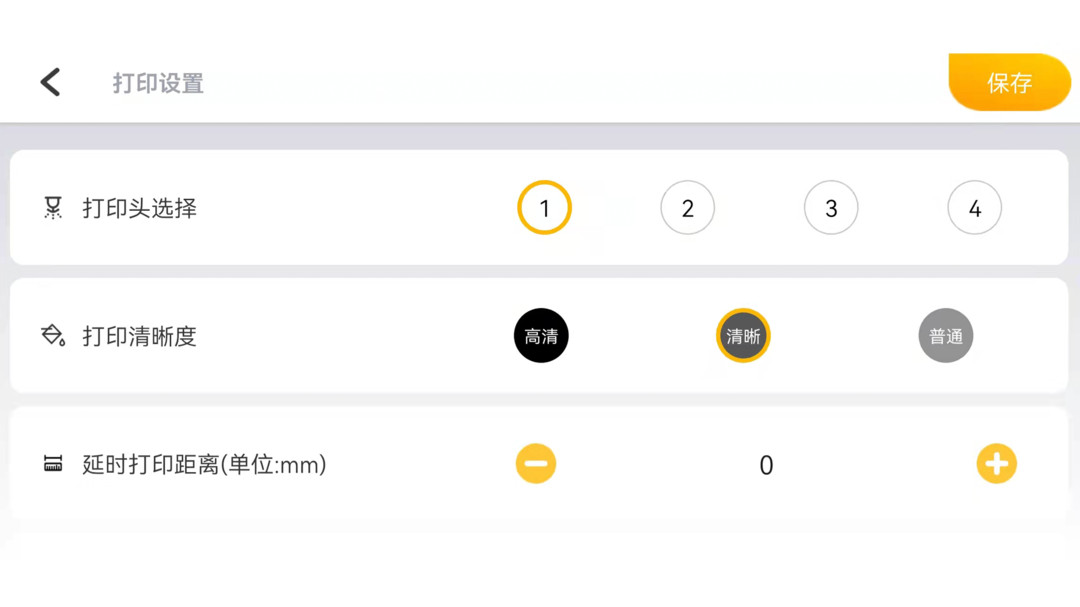Click the delay print distance ruler icon
The image size is (1080, 607).
[53, 464]
